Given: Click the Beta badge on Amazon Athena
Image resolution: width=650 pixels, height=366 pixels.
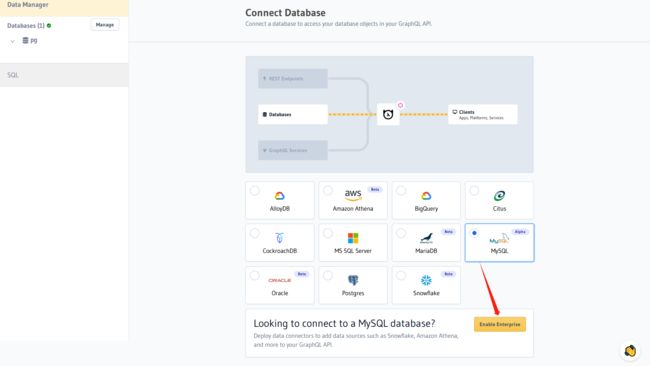Looking at the screenshot, I should [375, 189].
